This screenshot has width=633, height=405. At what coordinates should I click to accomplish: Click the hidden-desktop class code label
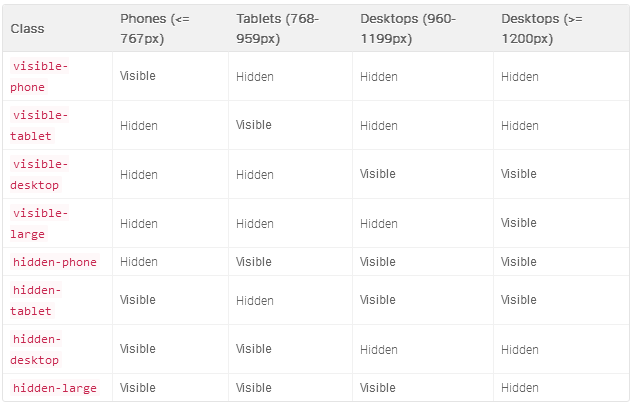37,349
